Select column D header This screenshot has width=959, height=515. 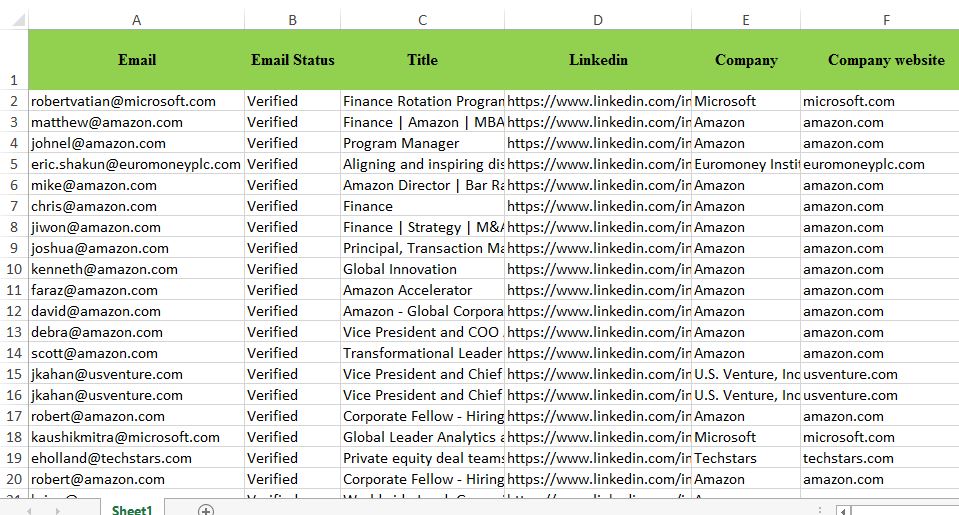coord(597,19)
